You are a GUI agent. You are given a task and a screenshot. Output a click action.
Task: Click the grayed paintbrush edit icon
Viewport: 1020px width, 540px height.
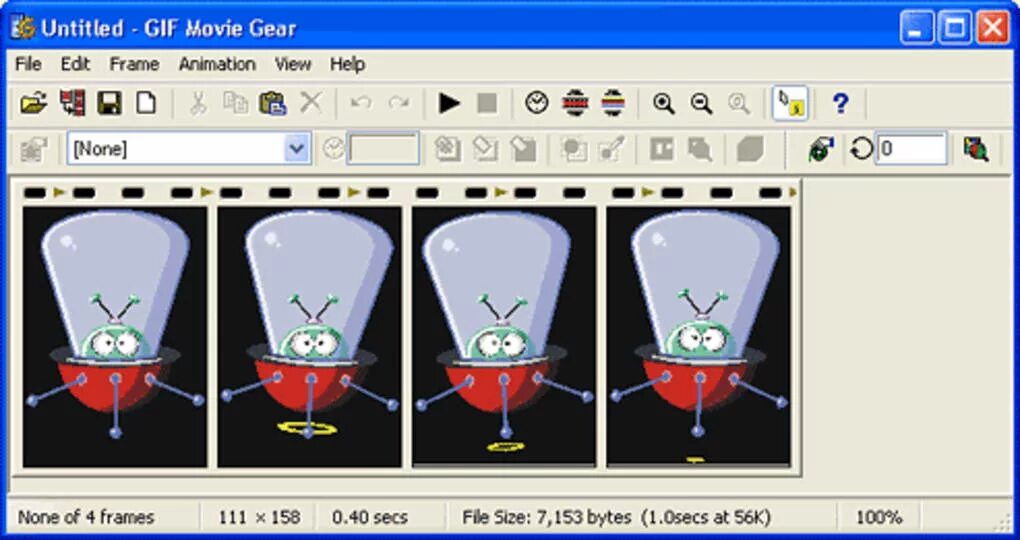(611, 149)
